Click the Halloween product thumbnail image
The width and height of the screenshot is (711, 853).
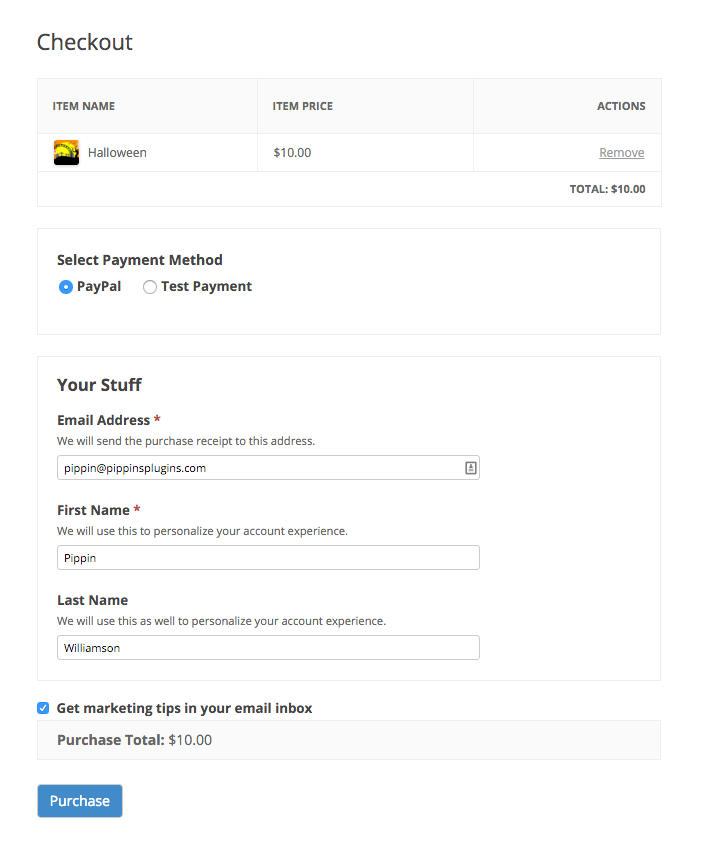[66, 153]
